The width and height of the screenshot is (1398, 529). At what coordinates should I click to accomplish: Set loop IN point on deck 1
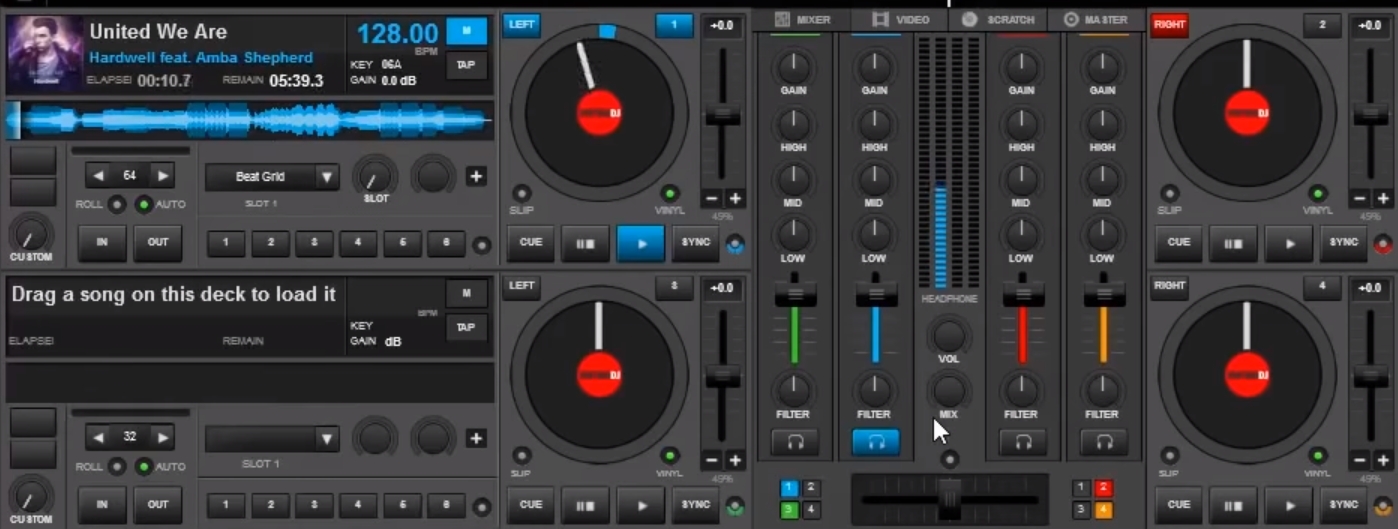click(x=102, y=243)
